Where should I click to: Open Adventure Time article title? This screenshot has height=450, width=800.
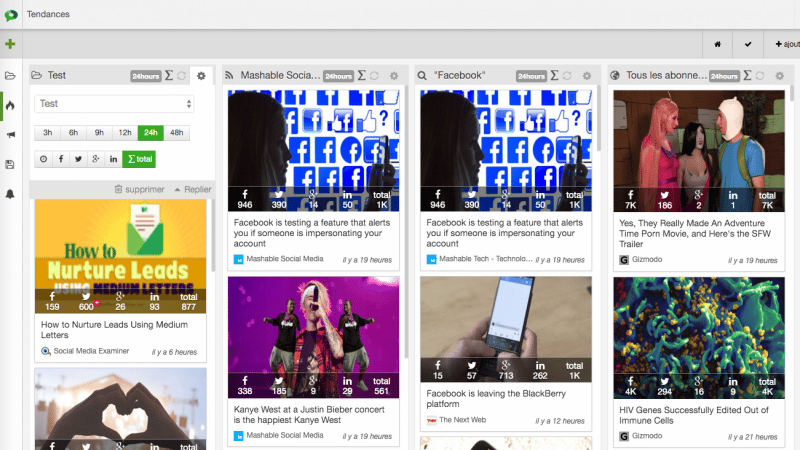[x=695, y=233]
